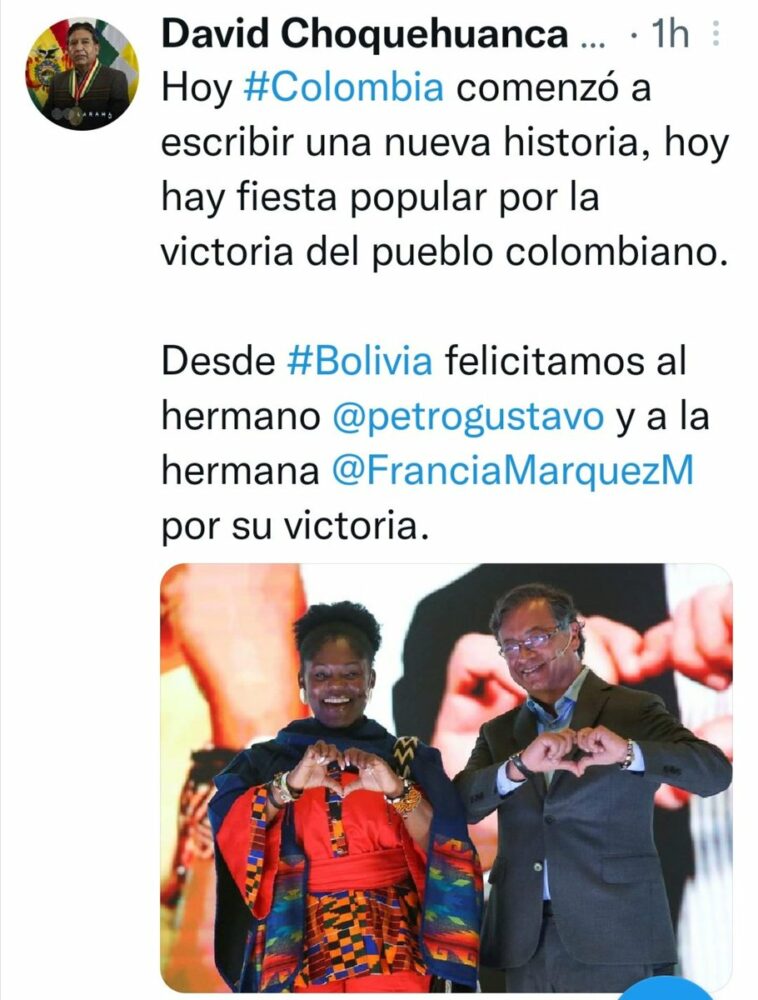Open David Choquehuanca's profile picture
The width and height of the screenshot is (758, 1000).
(82, 75)
